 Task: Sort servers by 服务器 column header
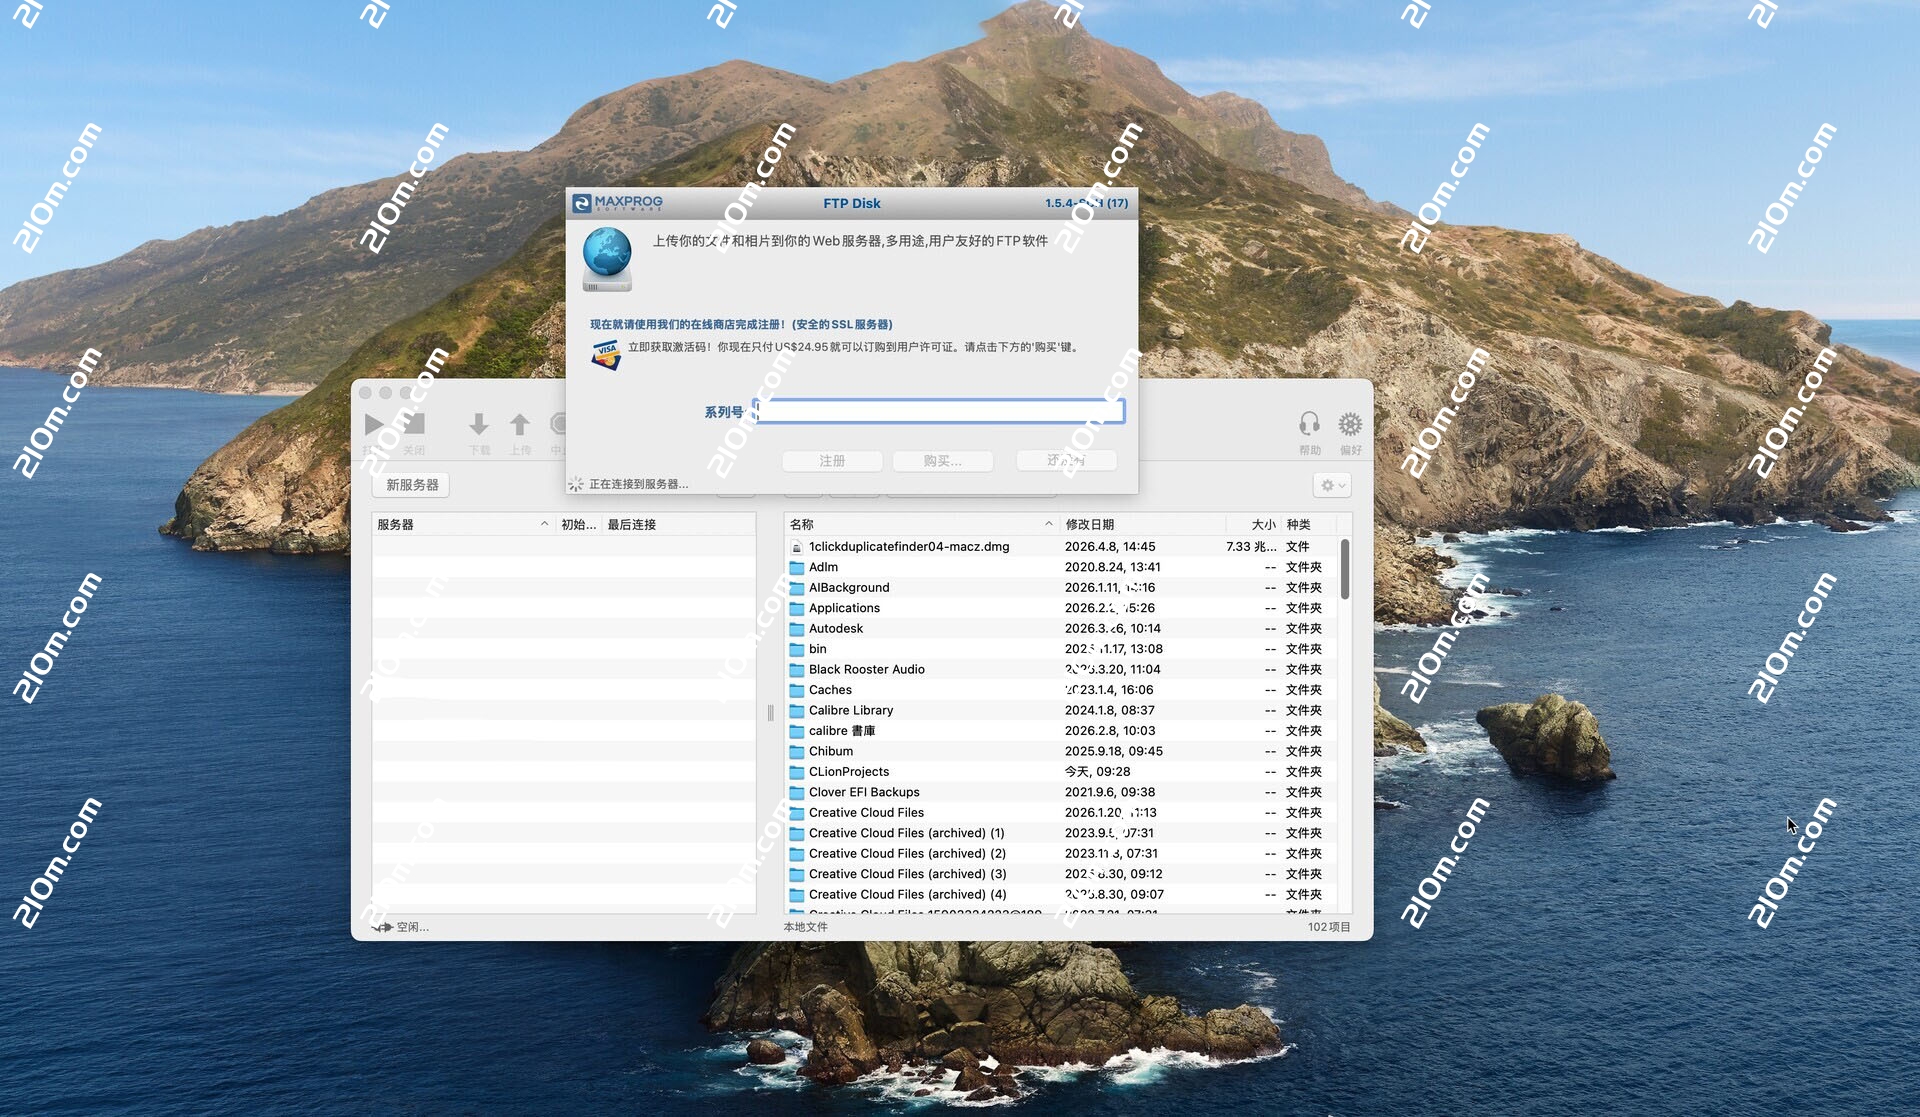coord(463,524)
